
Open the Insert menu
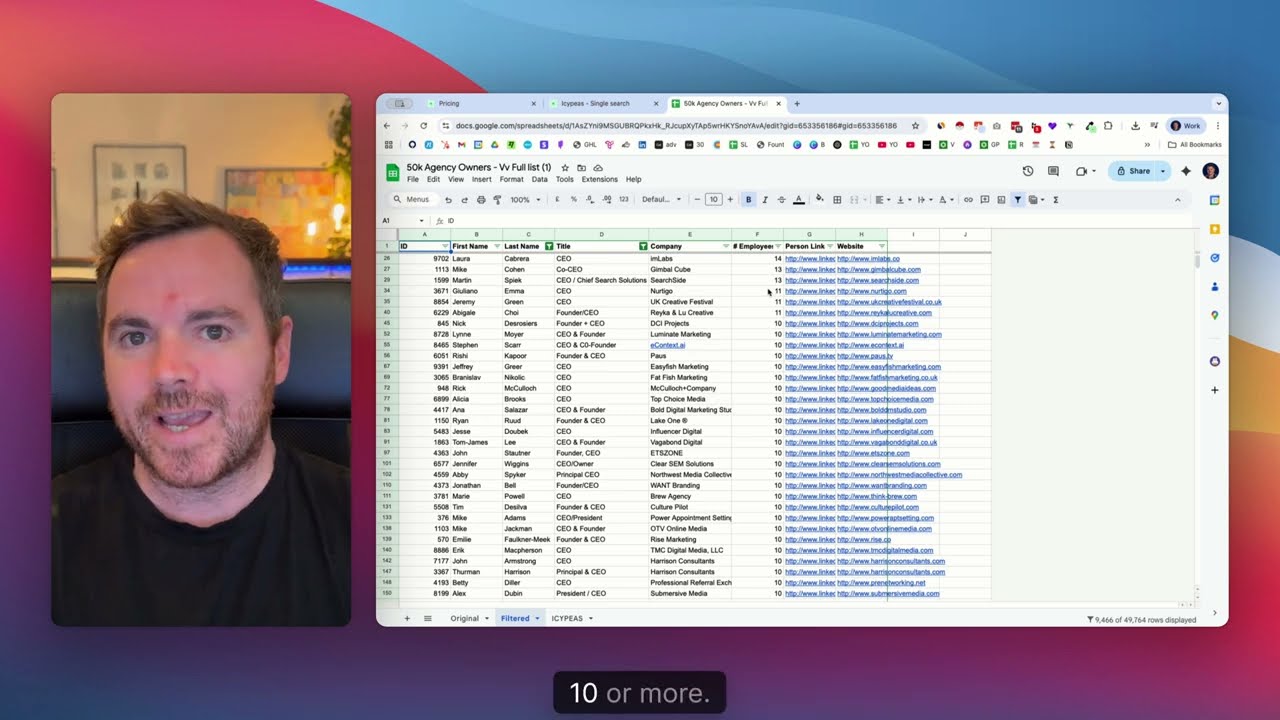point(481,180)
